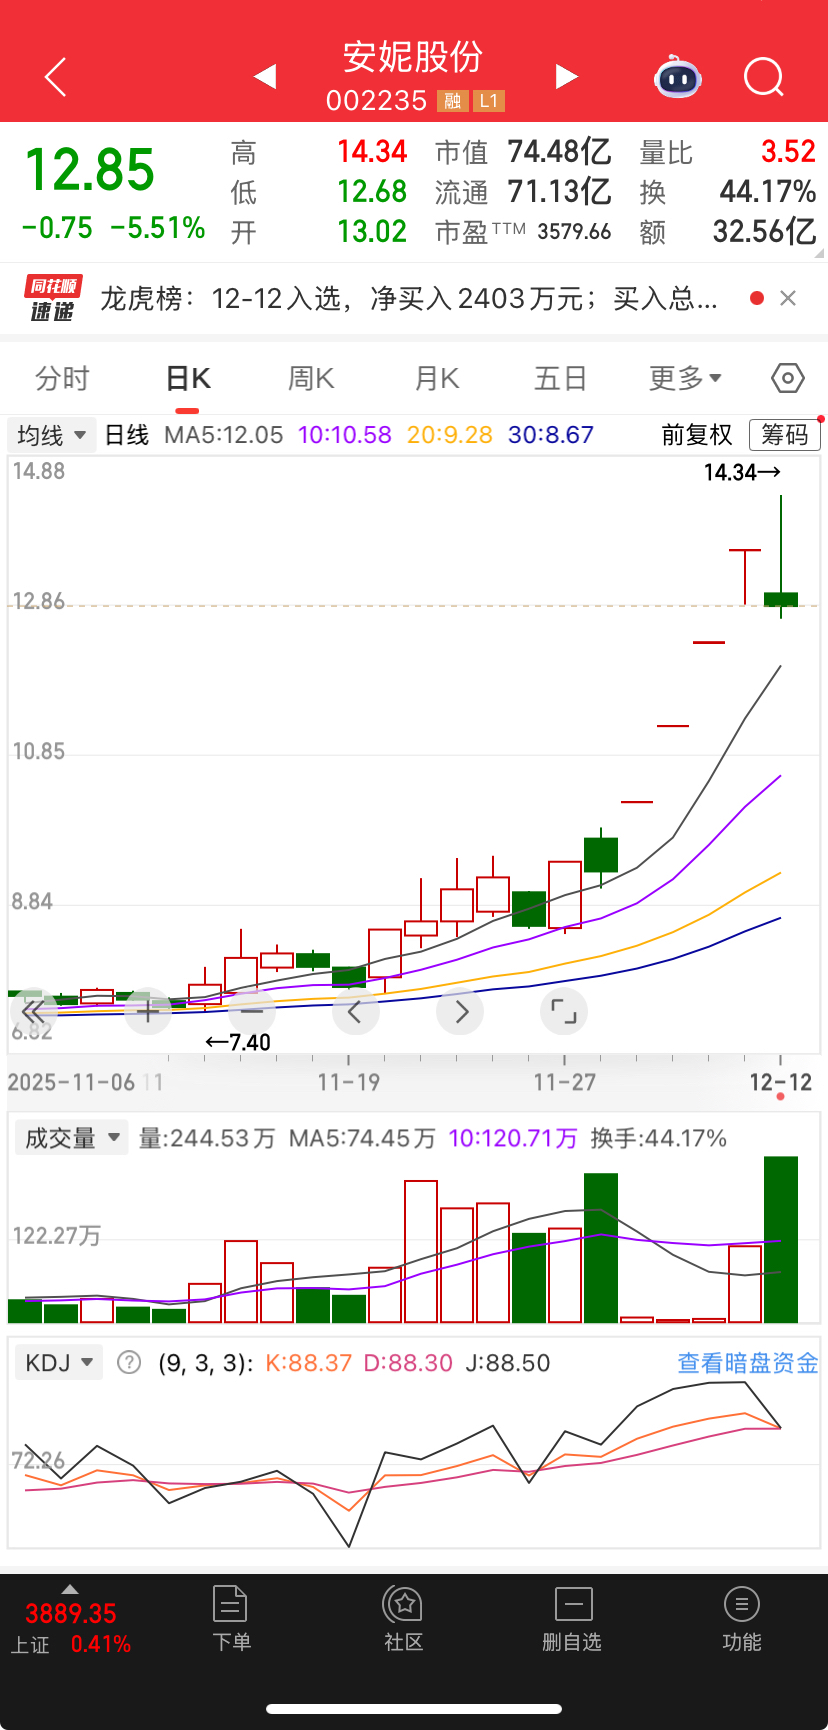828x1730 pixels.
Task: Open the robot AI assistant
Action: pos(678,76)
